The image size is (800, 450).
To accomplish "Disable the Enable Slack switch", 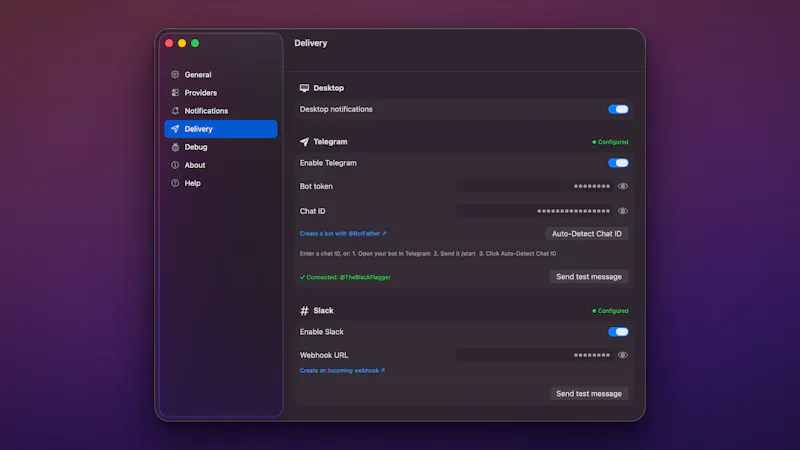I will pyautogui.click(x=618, y=332).
